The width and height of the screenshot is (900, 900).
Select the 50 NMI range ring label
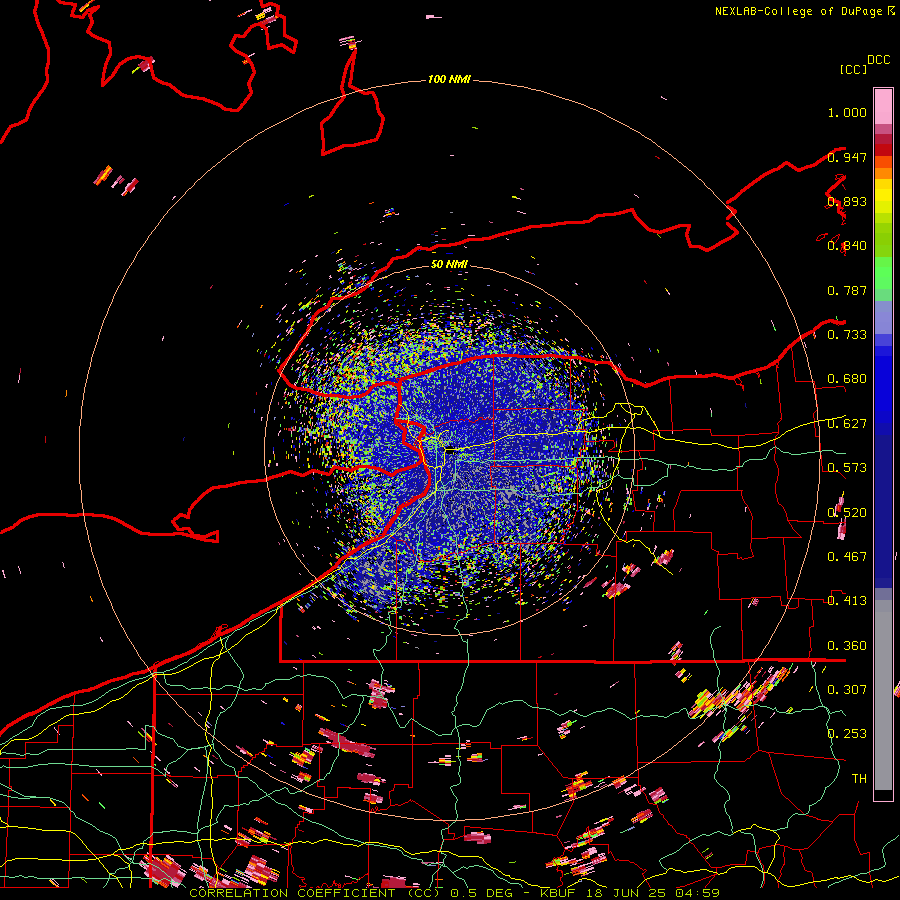pos(449,264)
